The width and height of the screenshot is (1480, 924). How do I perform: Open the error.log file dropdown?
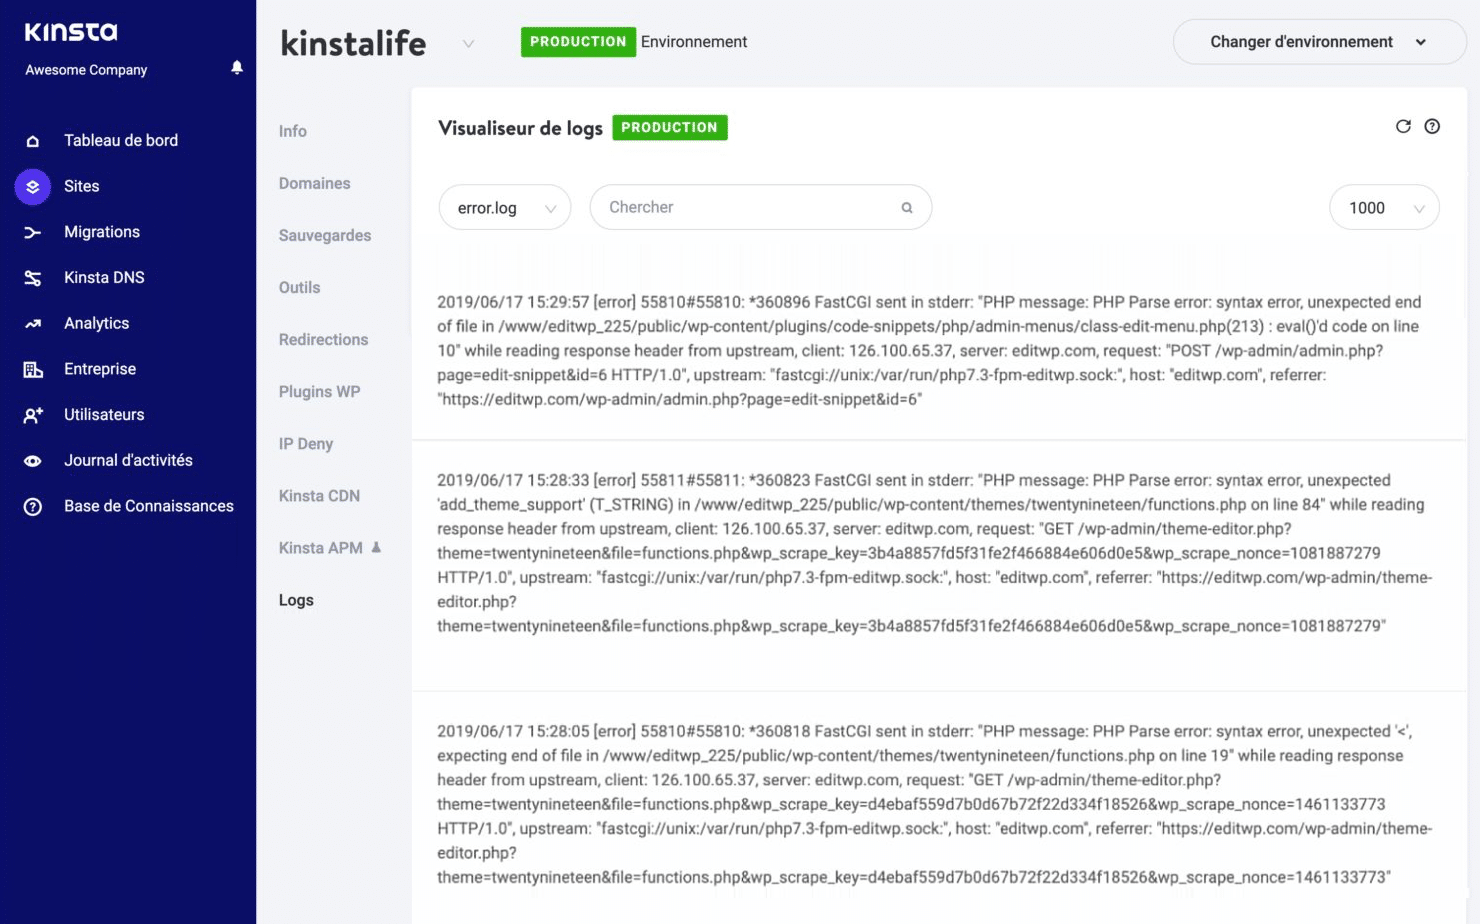505,208
